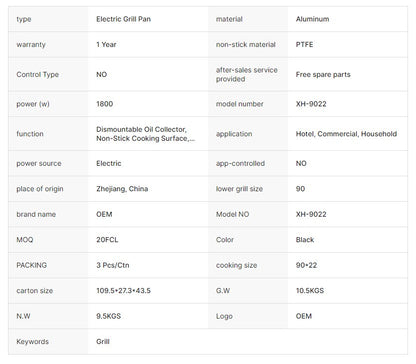
Task: Select the 'Black' color value
Action: (305, 239)
